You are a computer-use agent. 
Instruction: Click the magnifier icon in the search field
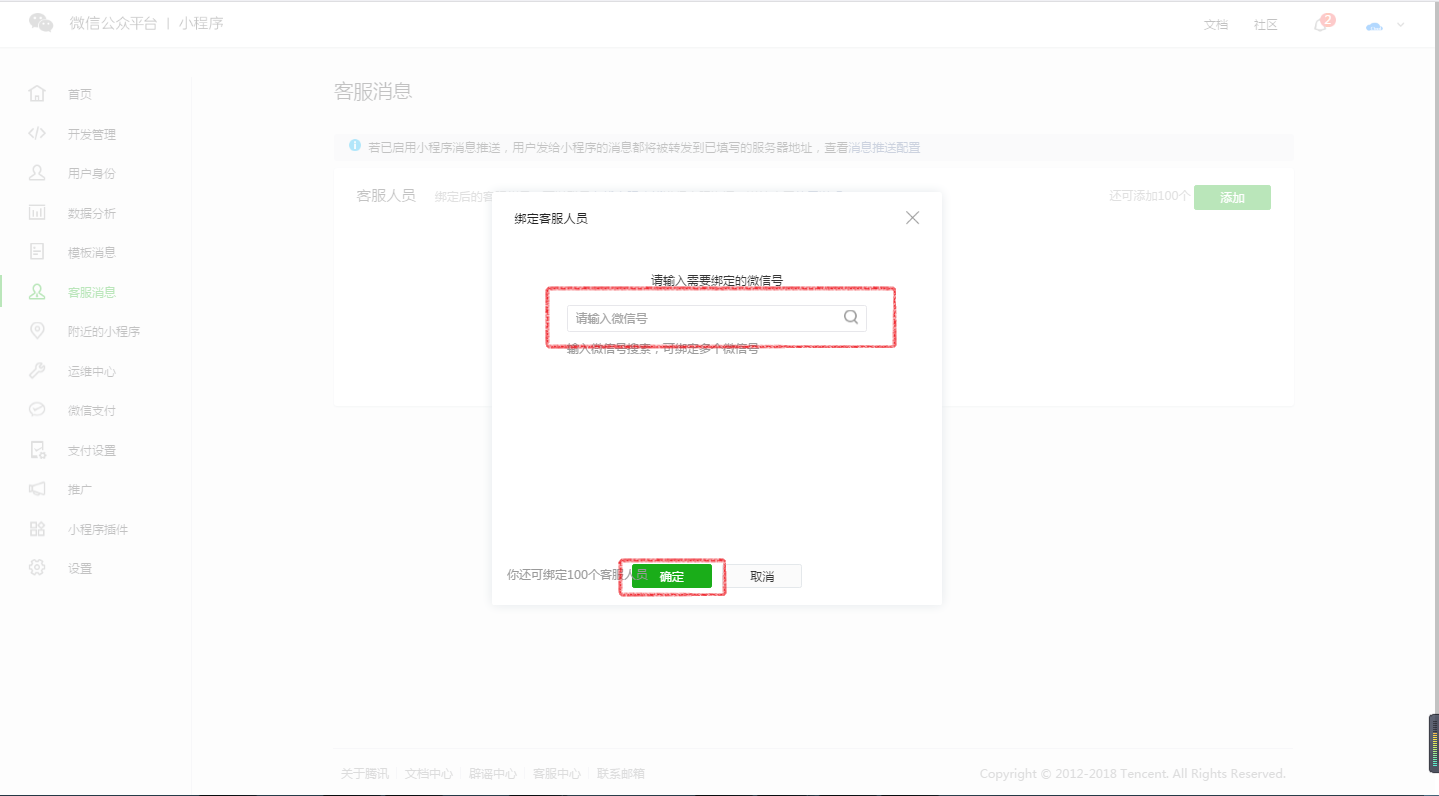(850, 317)
